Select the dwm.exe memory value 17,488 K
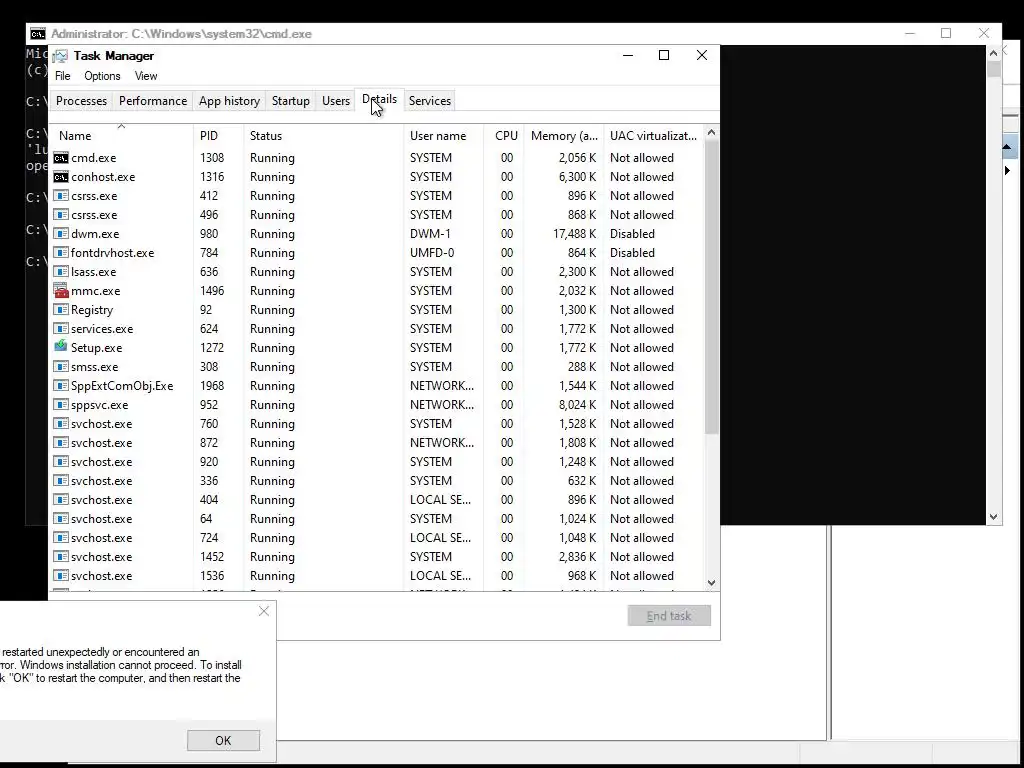Viewport: 1024px width, 768px height. [x=574, y=234]
